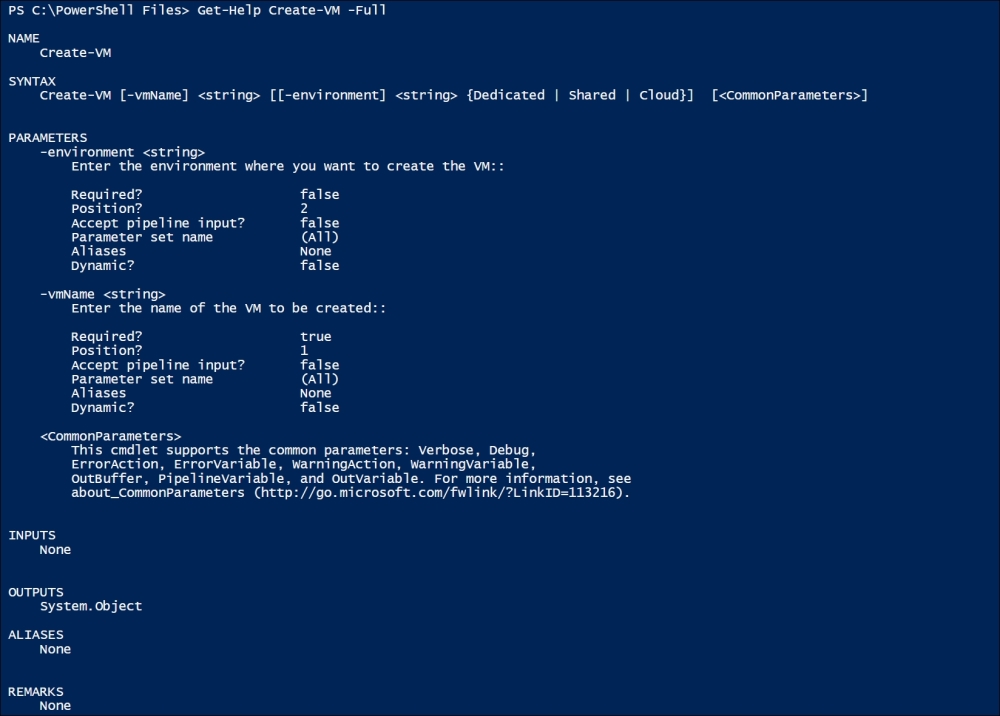Click the about_CommonParameters reference text

point(158,493)
